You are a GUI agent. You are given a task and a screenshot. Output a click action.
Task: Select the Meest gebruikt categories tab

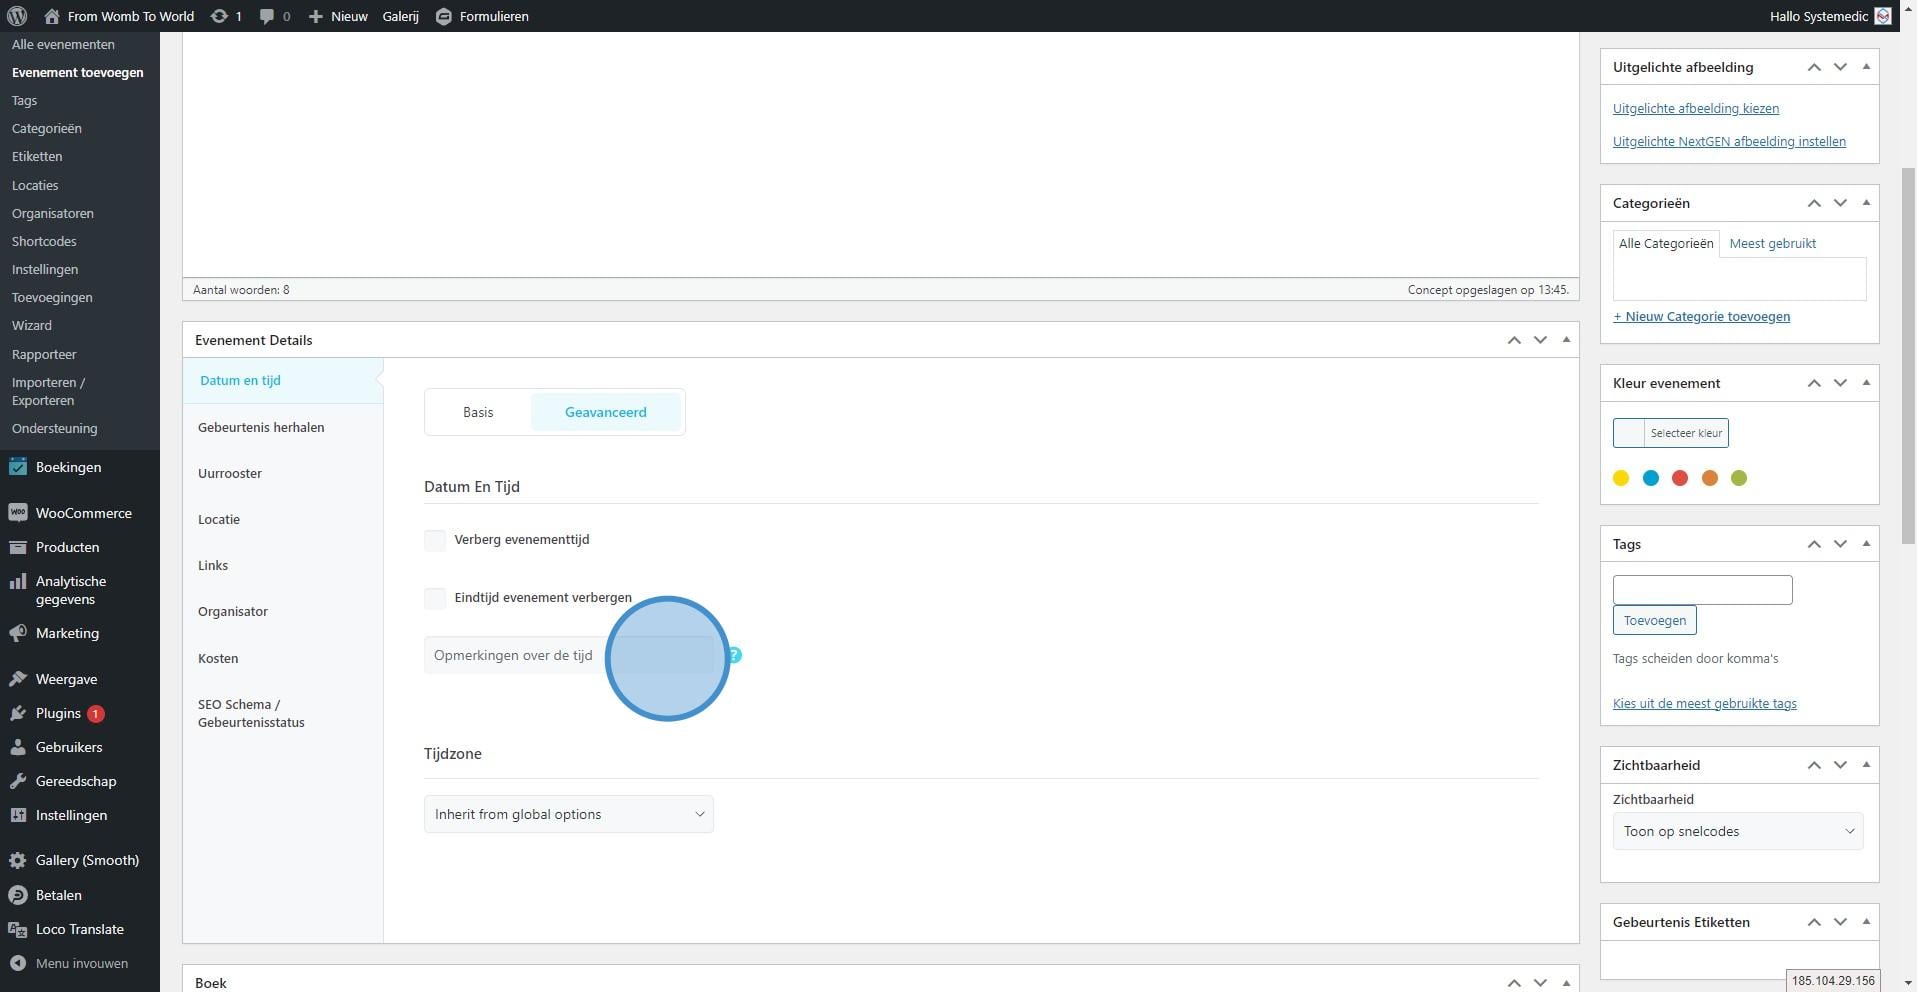coord(1772,243)
